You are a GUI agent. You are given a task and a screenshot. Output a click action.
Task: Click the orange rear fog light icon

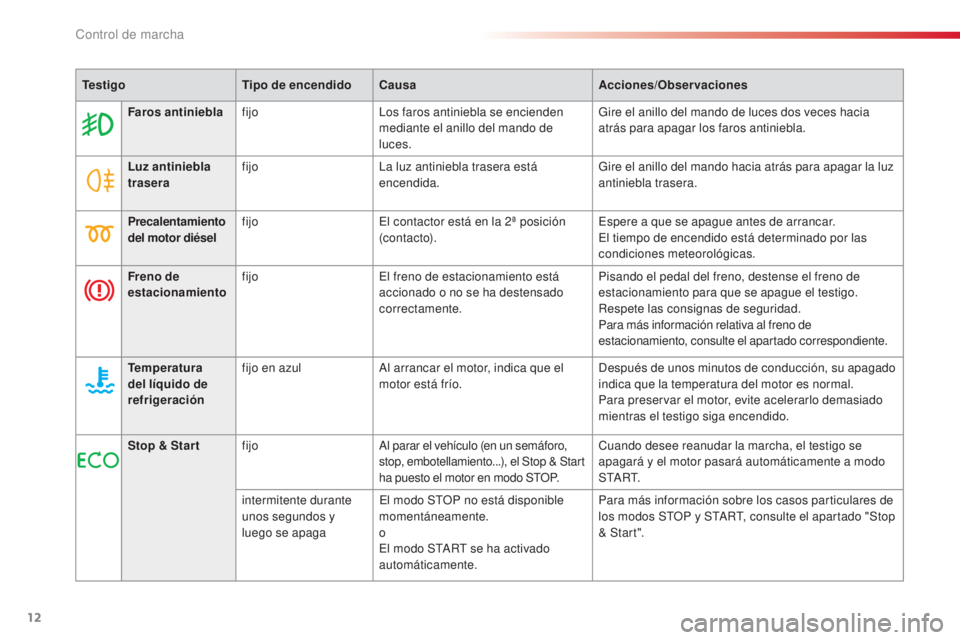(x=98, y=180)
